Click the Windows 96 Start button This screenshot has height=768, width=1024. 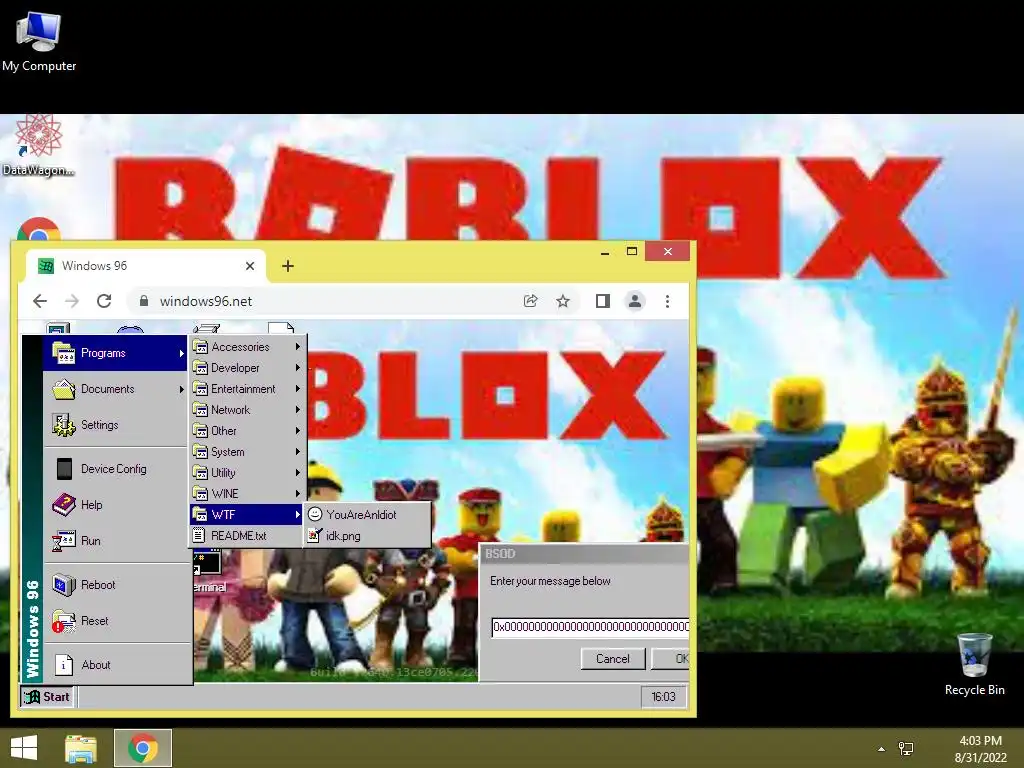point(47,697)
